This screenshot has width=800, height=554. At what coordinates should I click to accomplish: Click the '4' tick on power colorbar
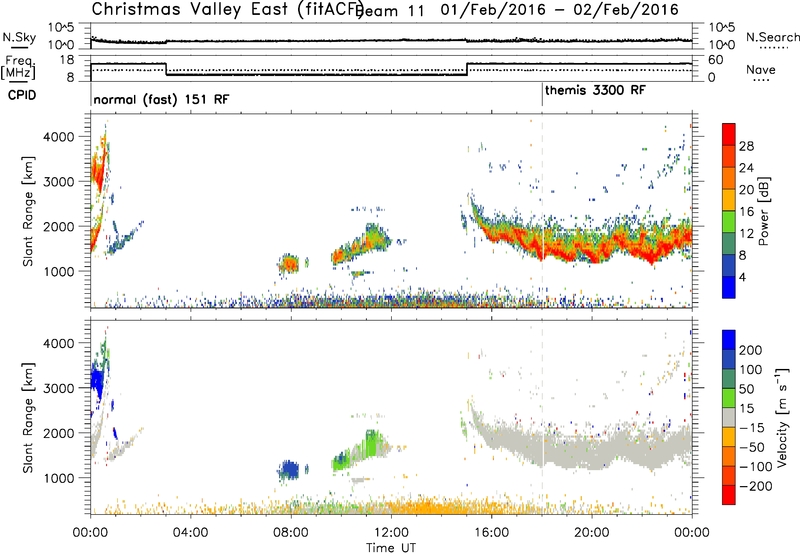point(743,277)
